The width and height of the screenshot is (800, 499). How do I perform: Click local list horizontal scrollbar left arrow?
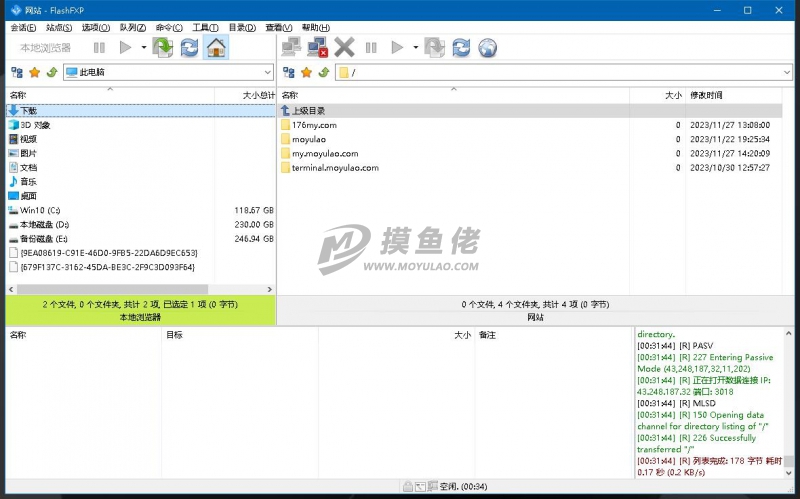point(11,289)
